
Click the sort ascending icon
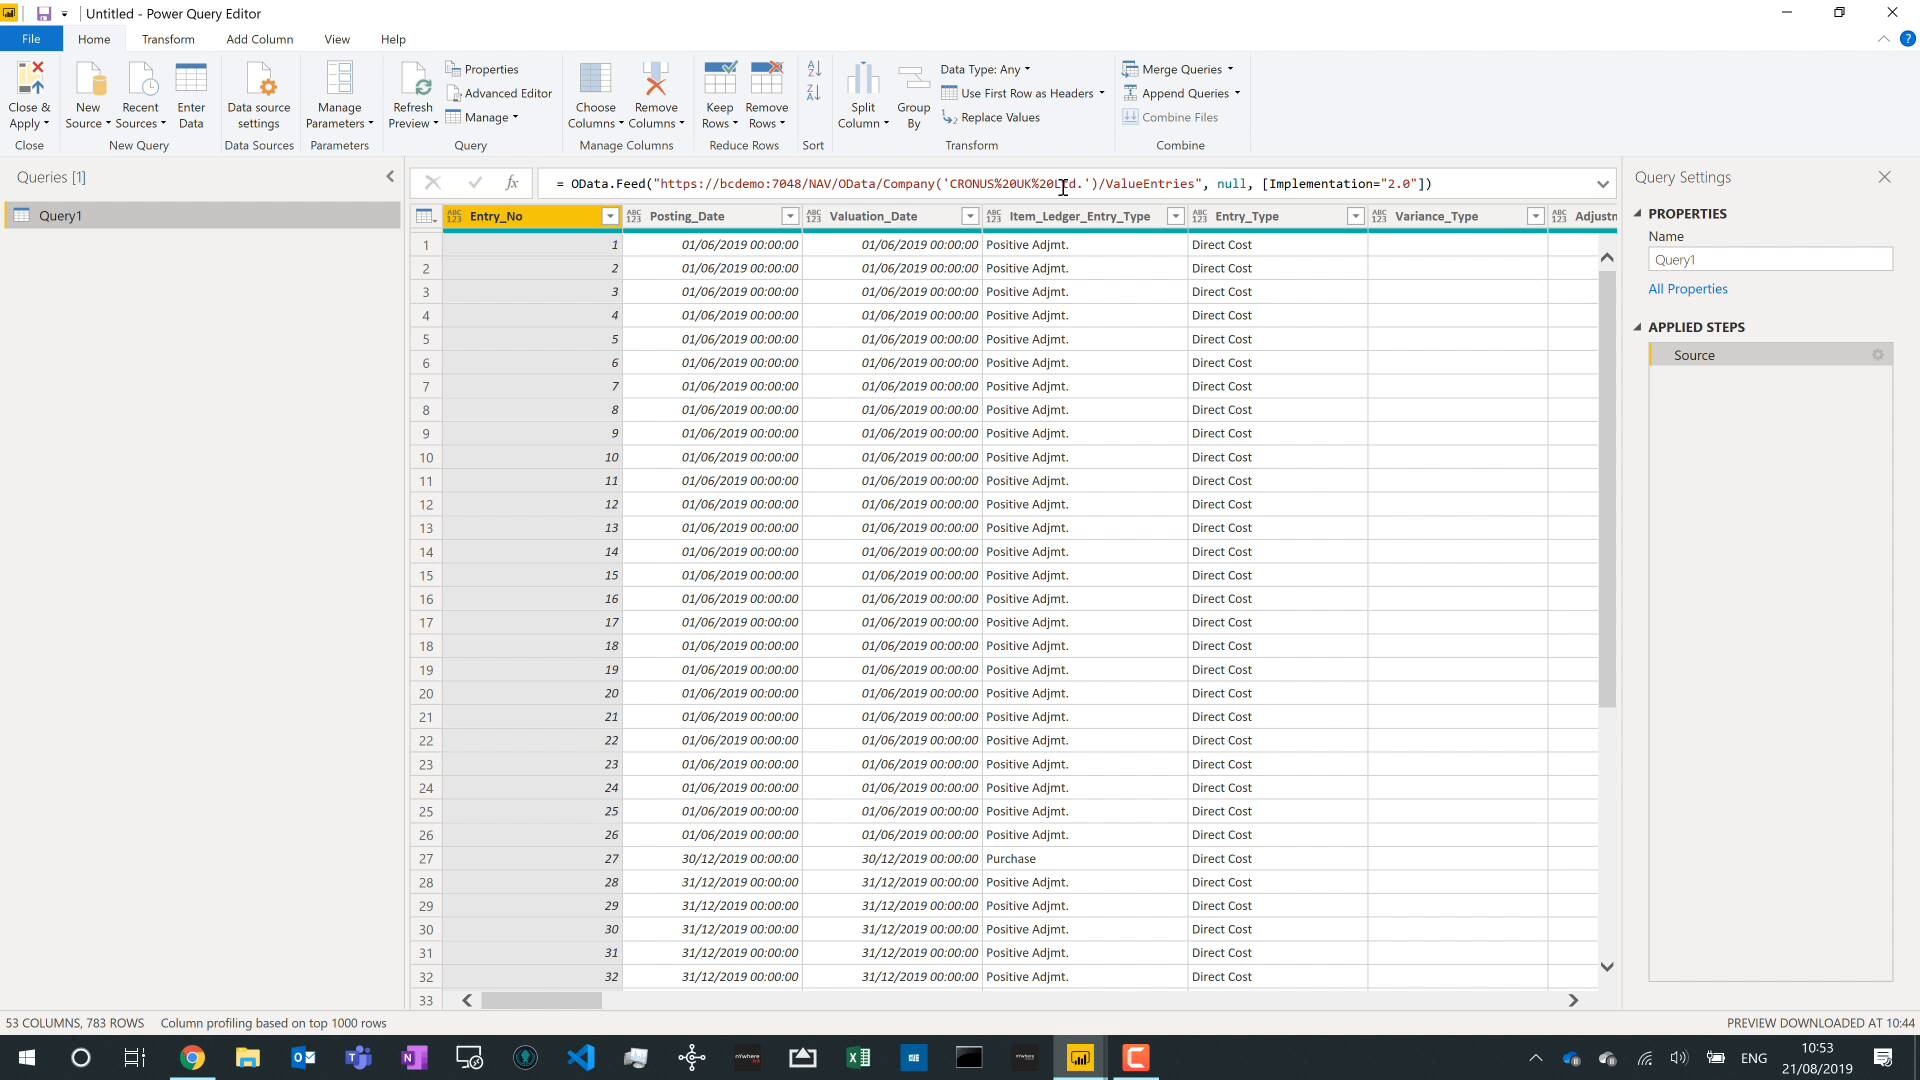click(x=814, y=69)
